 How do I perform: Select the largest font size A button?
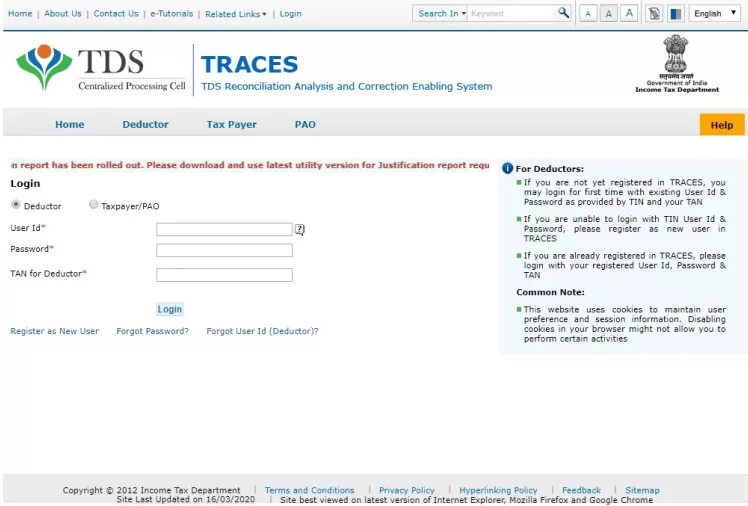(629, 13)
